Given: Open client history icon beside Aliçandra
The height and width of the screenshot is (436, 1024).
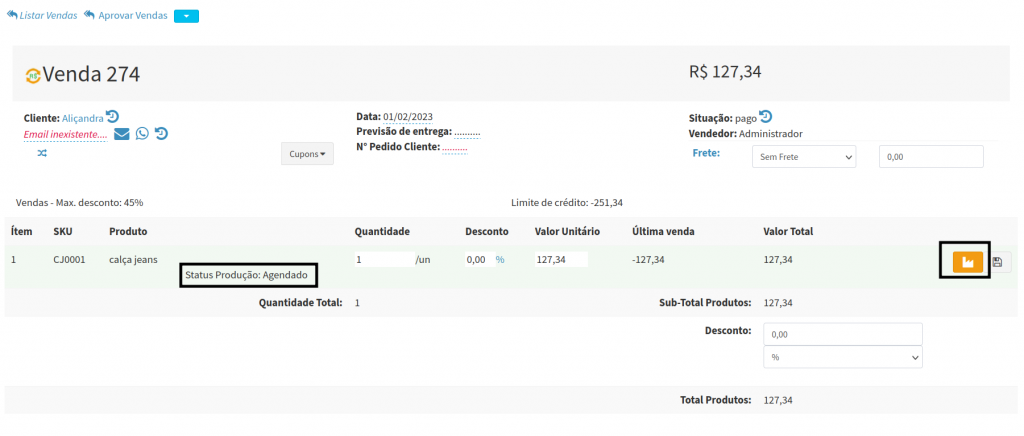Looking at the screenshot, I should click(113, 116).
